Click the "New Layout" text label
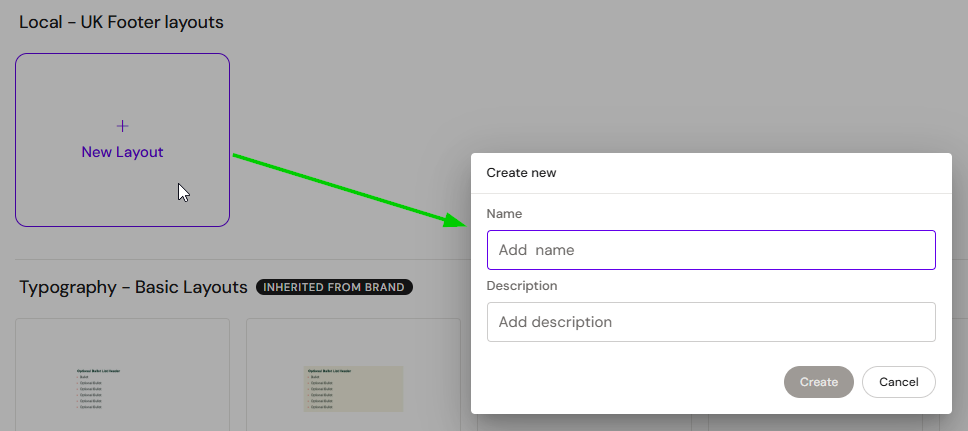Image resolution: width=968 pixels, height=431 pixels. (122, 152)
